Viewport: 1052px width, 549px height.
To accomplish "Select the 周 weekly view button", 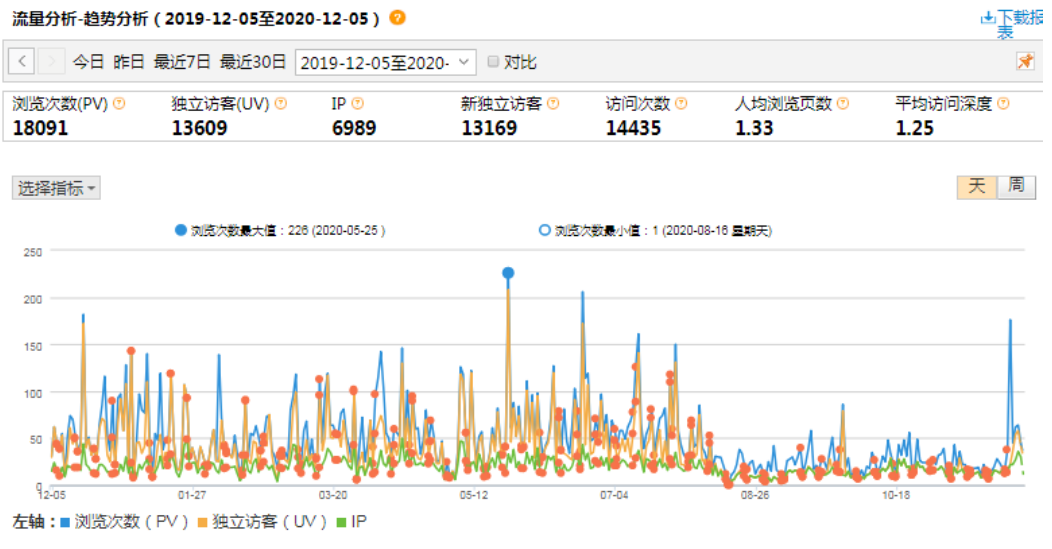I will pyautogui.click(x=1016, y=186).
